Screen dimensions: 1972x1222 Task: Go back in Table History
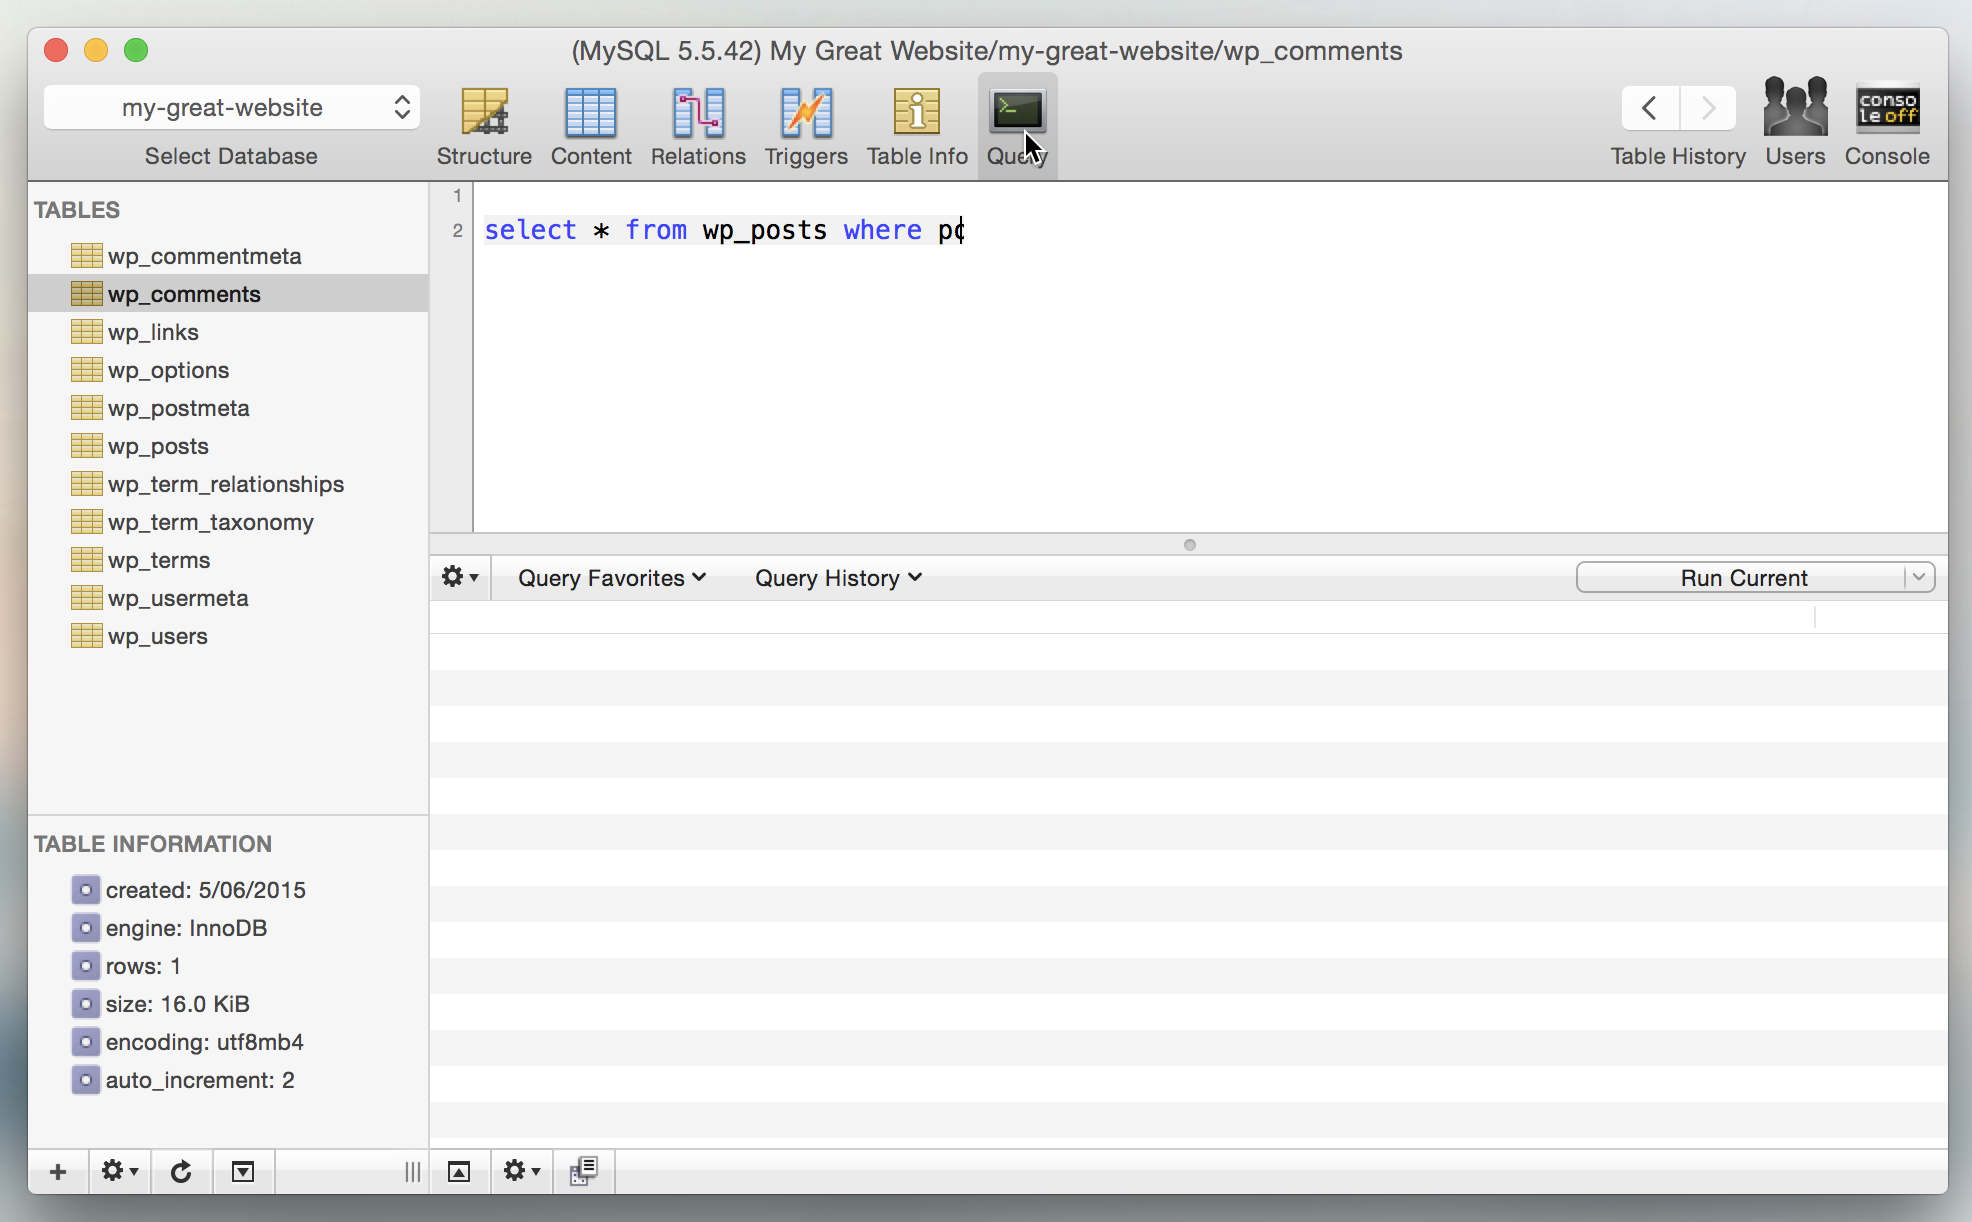pyautogui.click(x=1648, y=108)
